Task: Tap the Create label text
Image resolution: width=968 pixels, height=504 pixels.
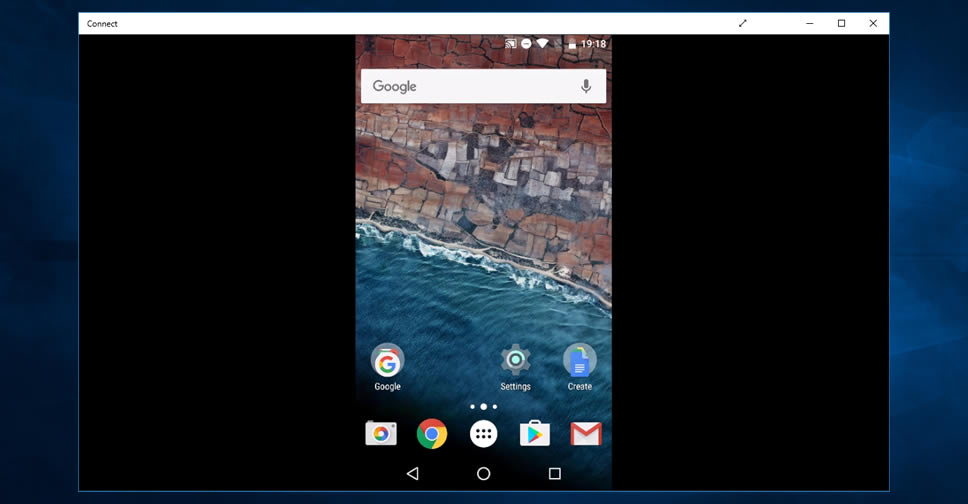Action: pos(580,387)
